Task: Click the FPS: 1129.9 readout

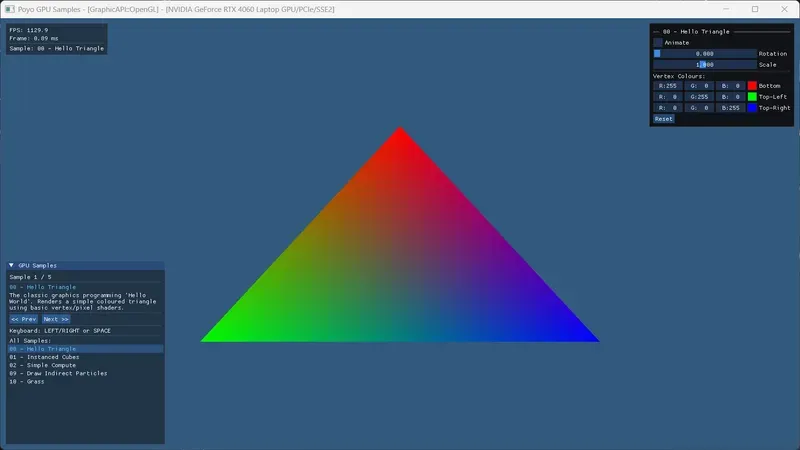Action: pos(29,30)
